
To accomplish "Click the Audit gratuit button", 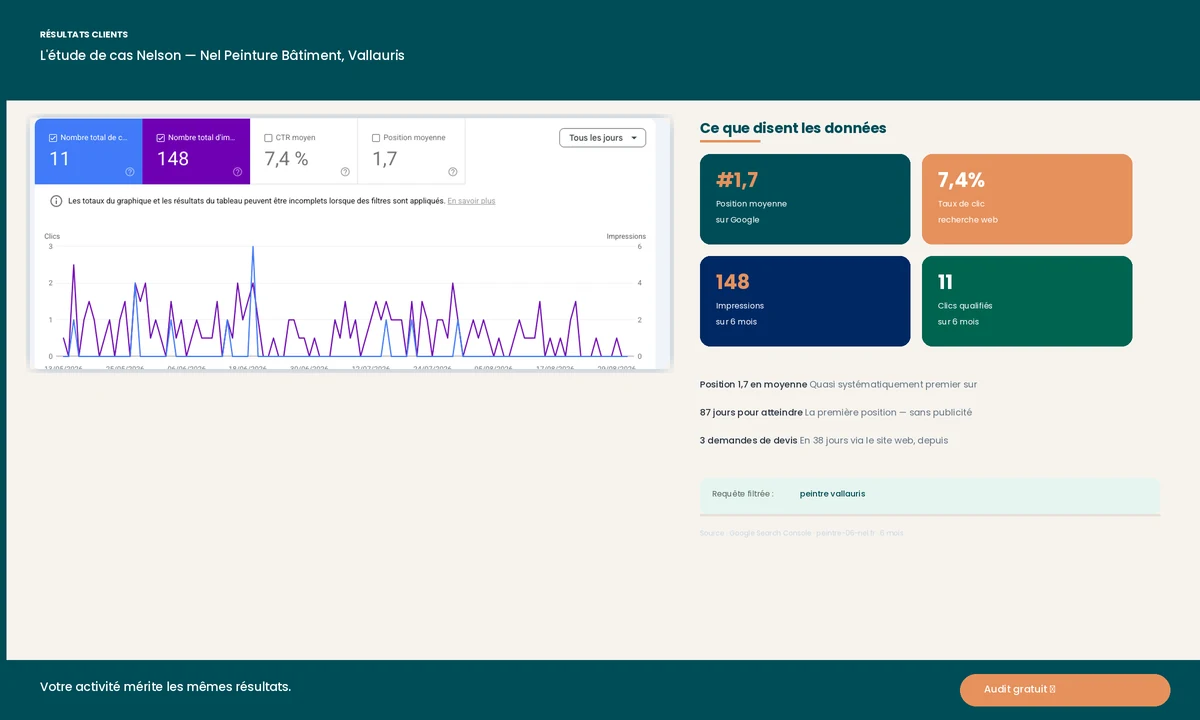I will 1065,690.
